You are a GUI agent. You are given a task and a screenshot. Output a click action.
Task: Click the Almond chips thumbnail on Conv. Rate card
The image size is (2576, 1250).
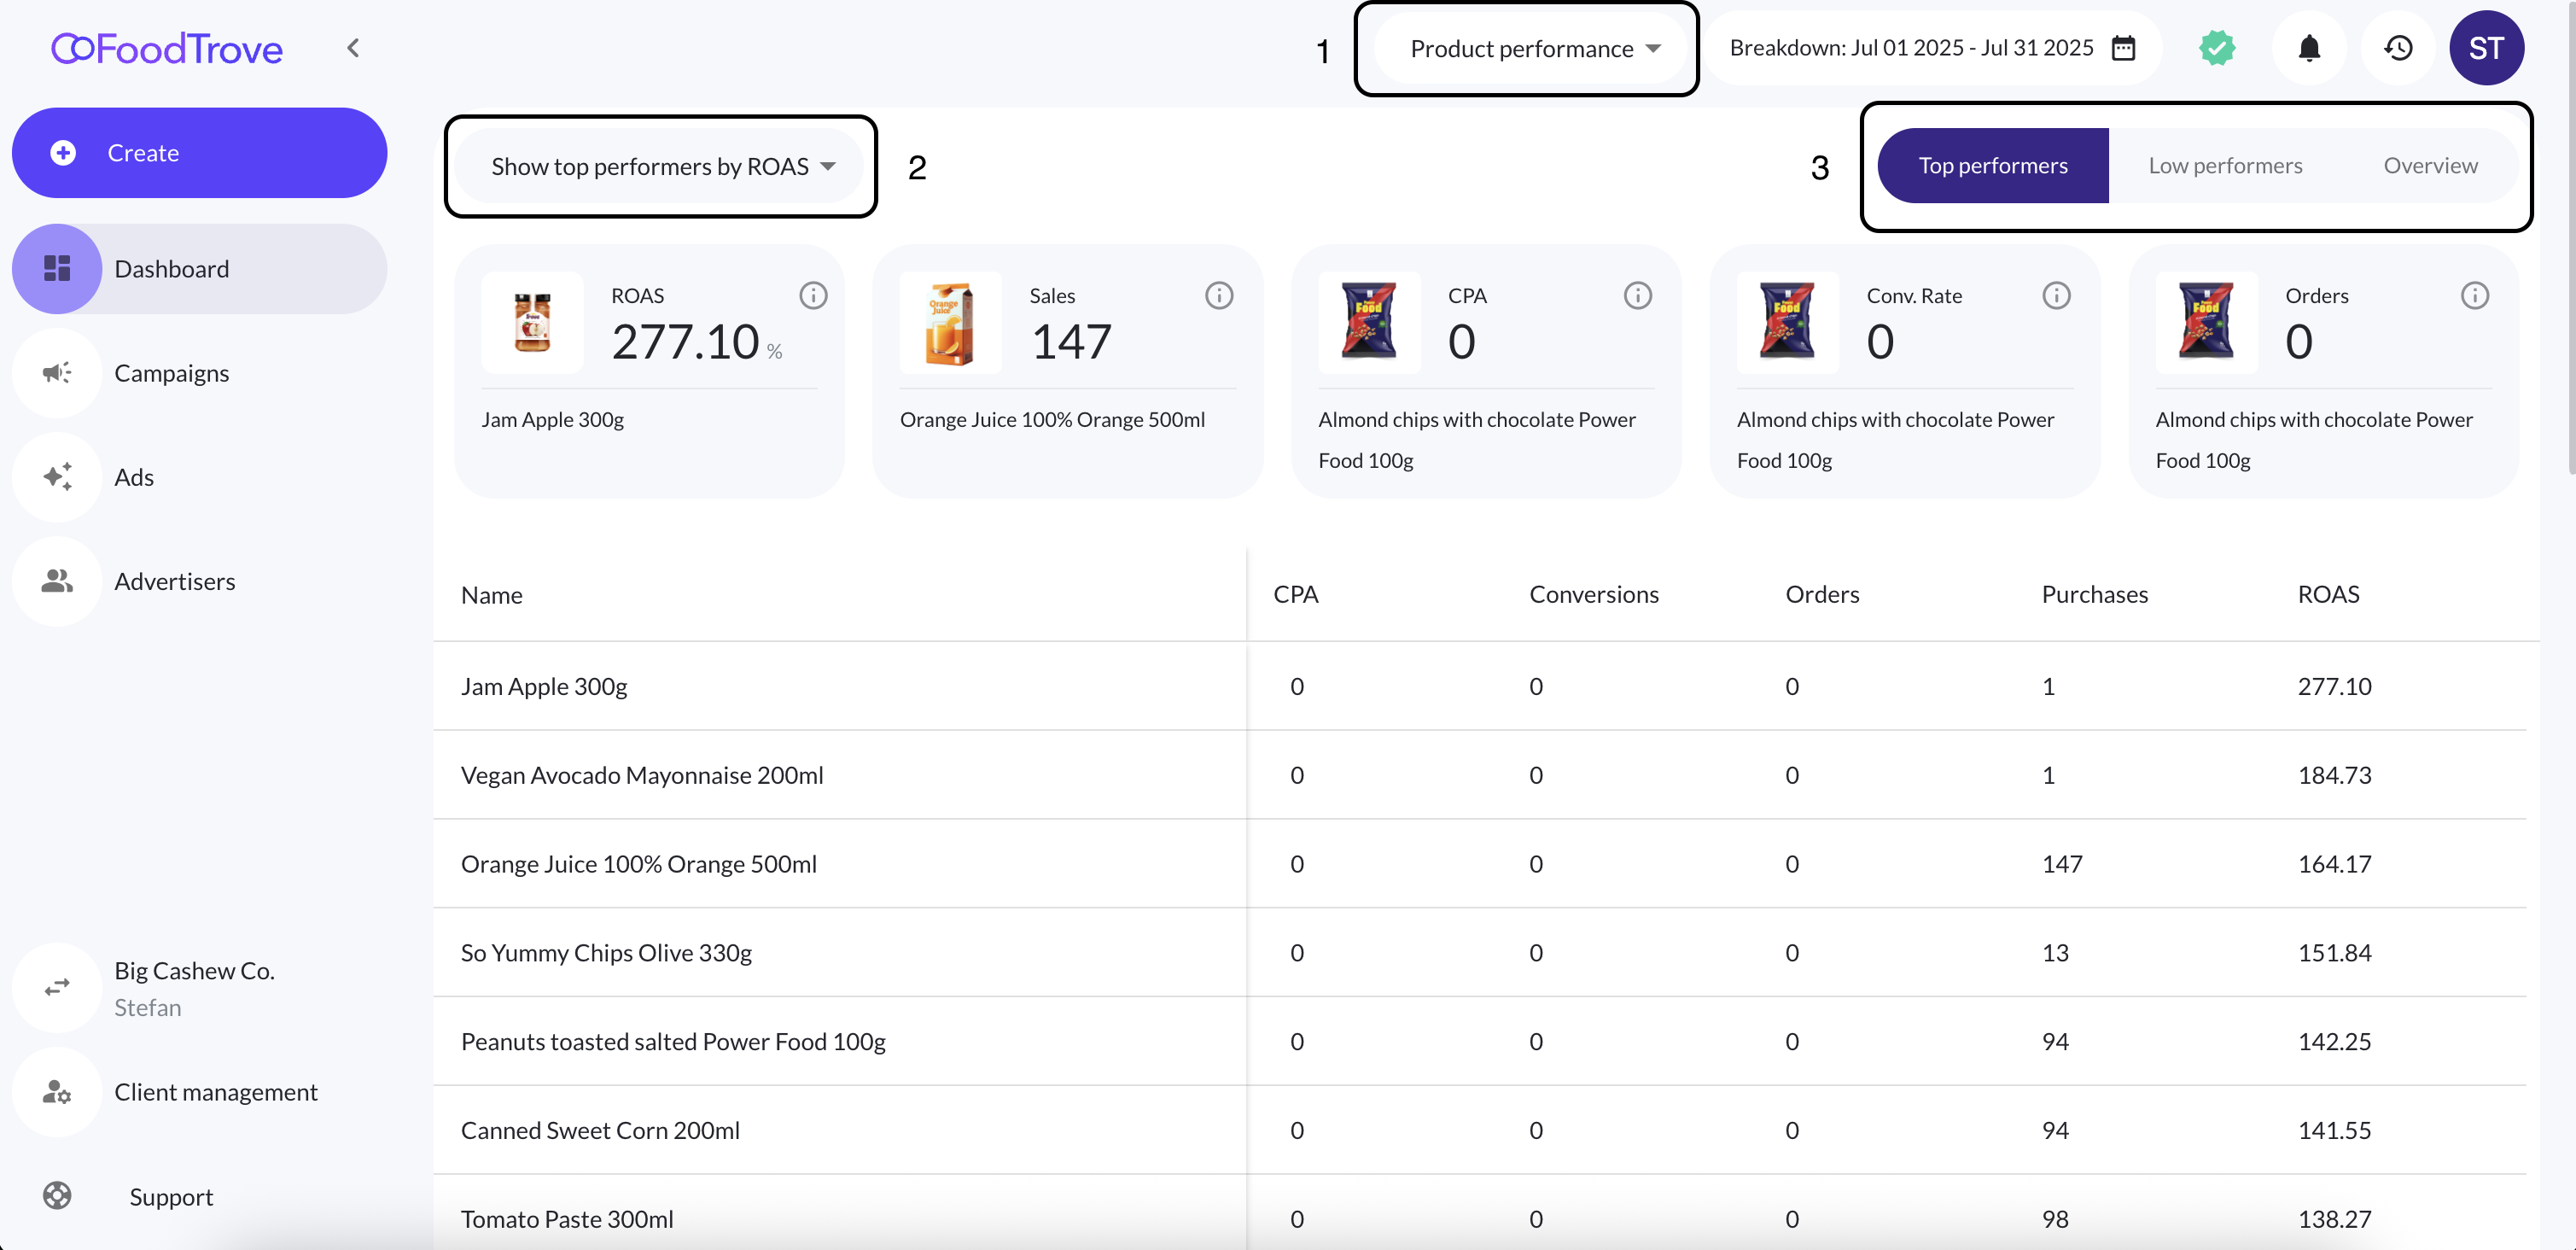[1787, 323]
